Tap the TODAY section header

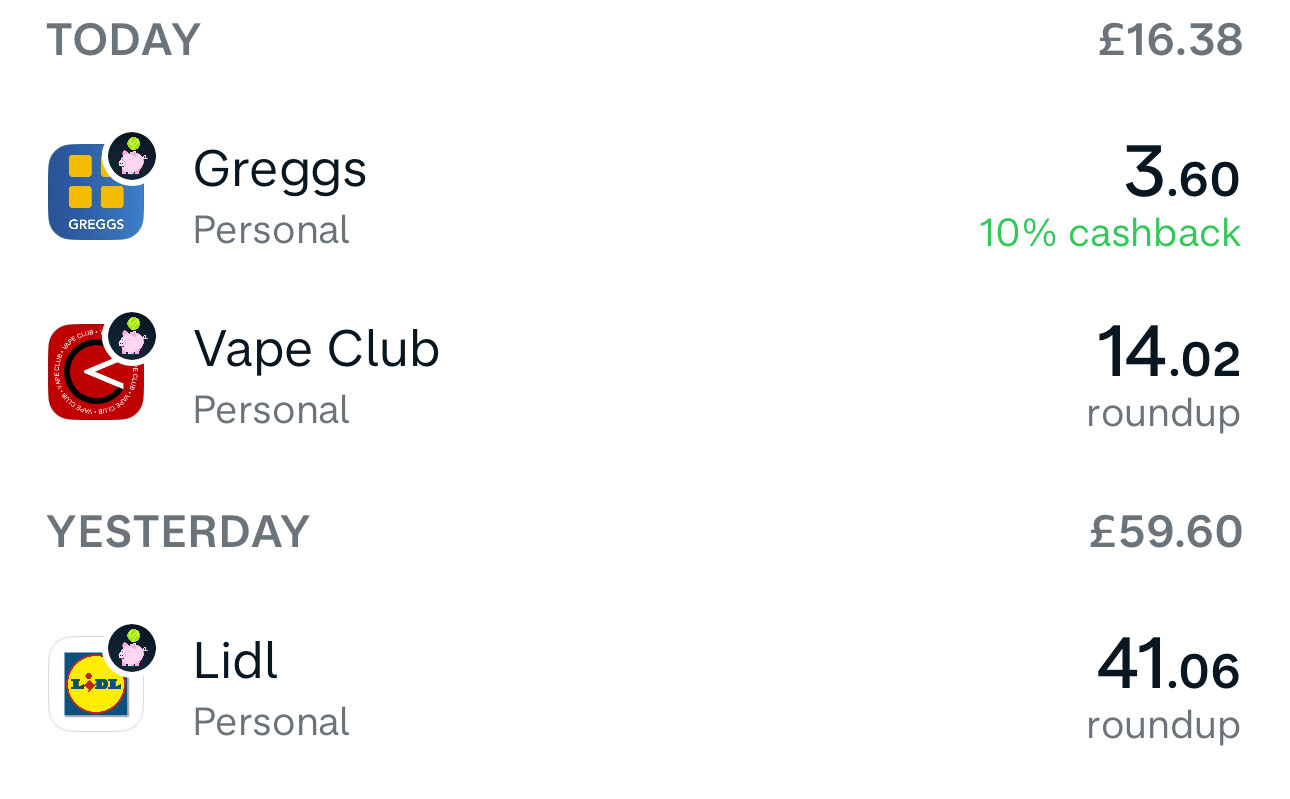click(124, 40)
